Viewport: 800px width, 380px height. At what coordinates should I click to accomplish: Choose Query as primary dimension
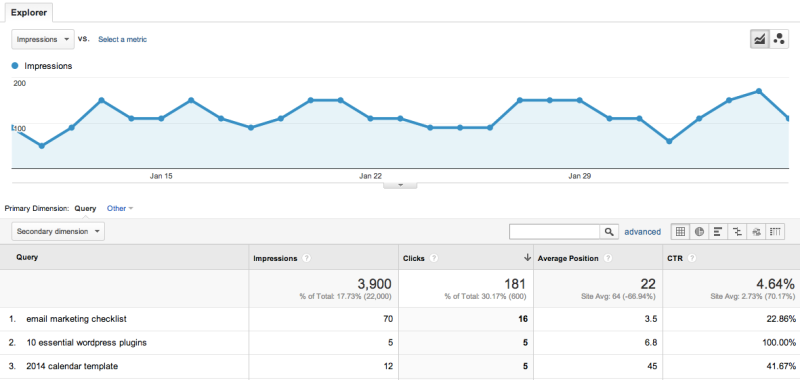[x=85, y=208]
